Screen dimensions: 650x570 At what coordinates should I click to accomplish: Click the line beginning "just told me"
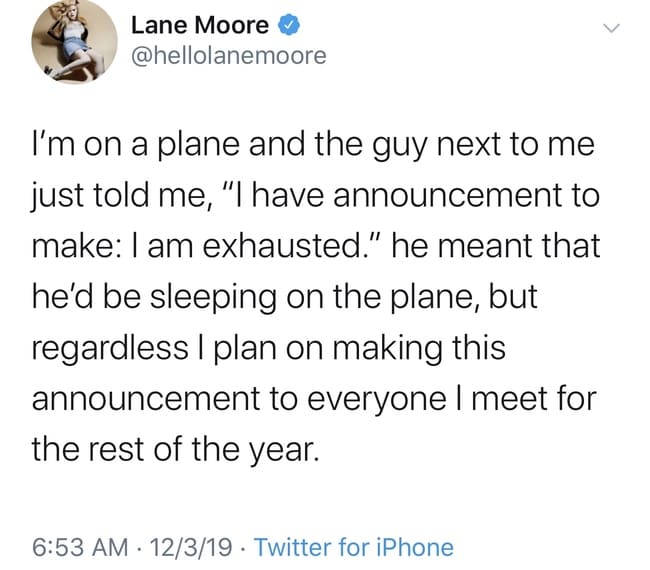point(315,194)
